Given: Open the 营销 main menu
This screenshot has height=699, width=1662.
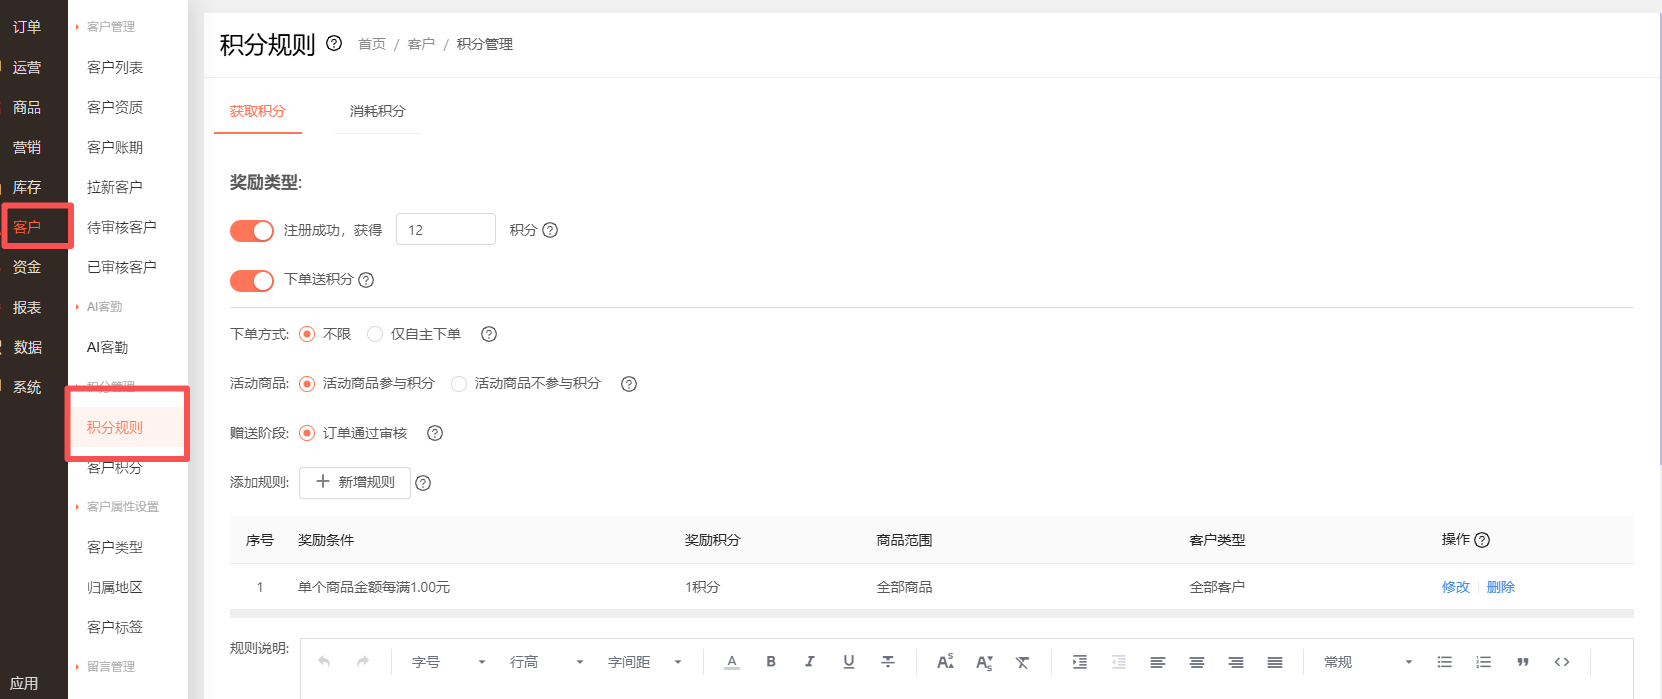Looking at the screenshot, I should [x=27, y=147].
